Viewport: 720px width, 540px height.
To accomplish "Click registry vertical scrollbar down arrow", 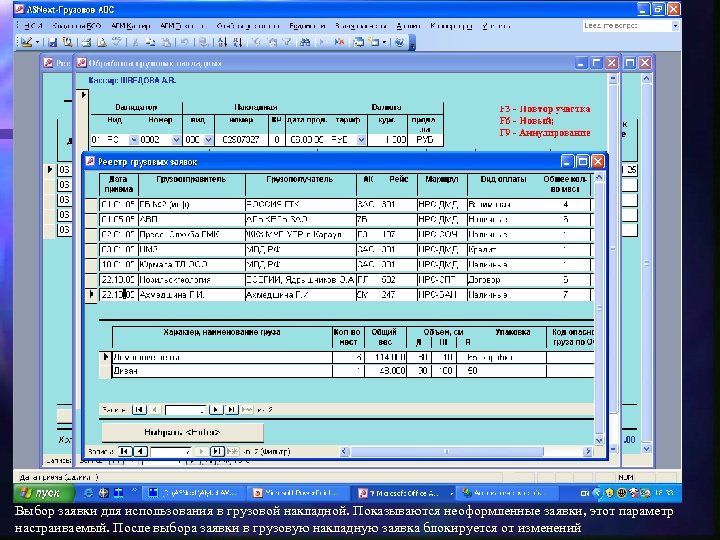I will (x=599, y=440).
